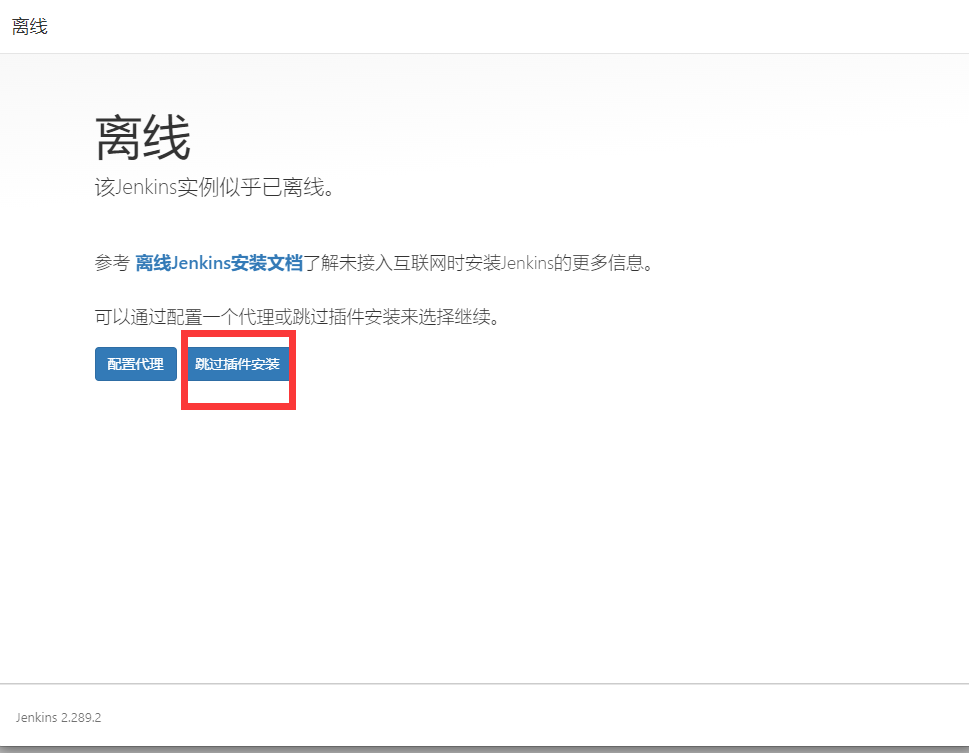Select the Jenkins 2.289.2 version text

click(x=59, y=717)
